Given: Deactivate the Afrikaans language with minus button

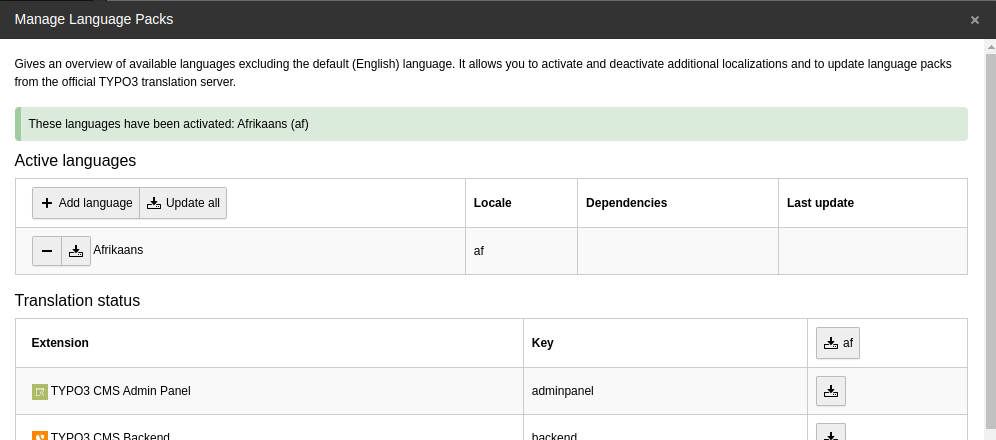Looking at the screenshot, I should (47, 251).
